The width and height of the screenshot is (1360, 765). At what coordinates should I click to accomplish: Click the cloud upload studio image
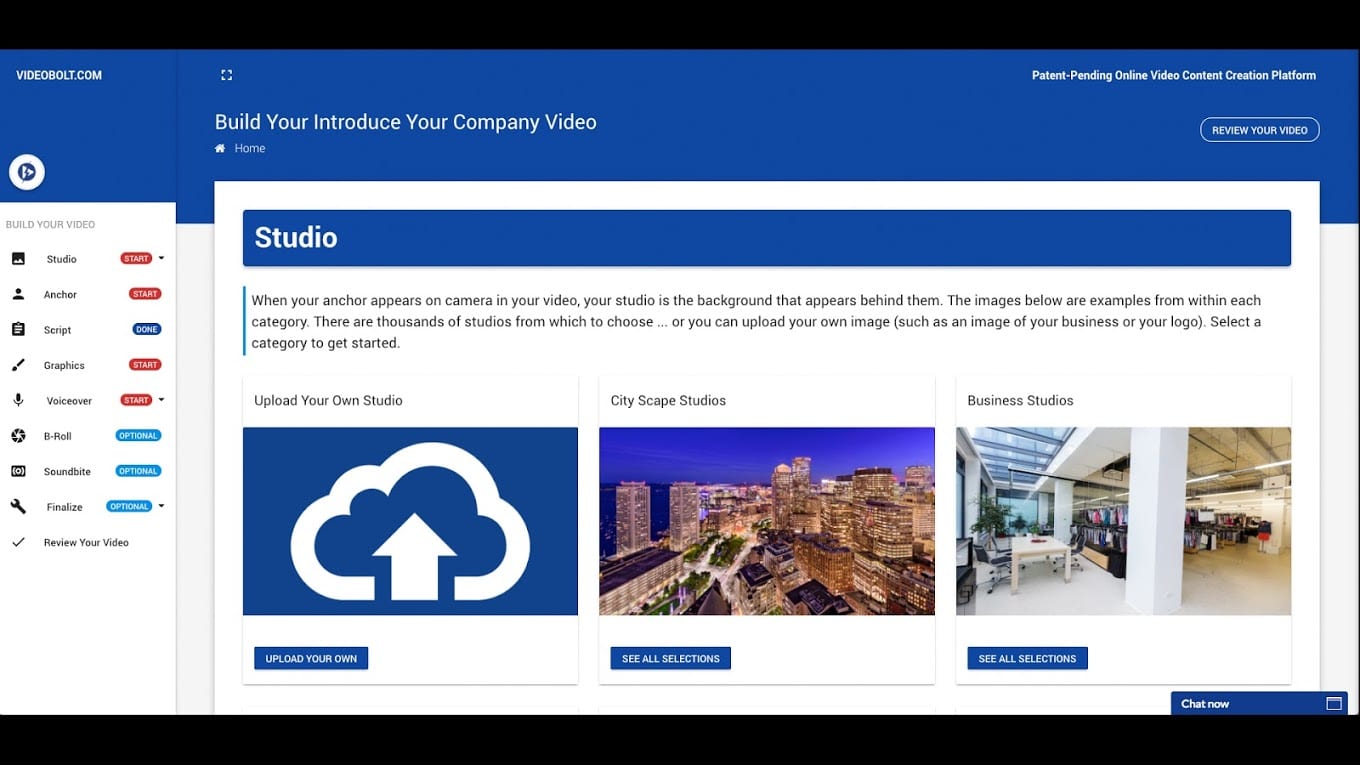[x=410, y=521]
